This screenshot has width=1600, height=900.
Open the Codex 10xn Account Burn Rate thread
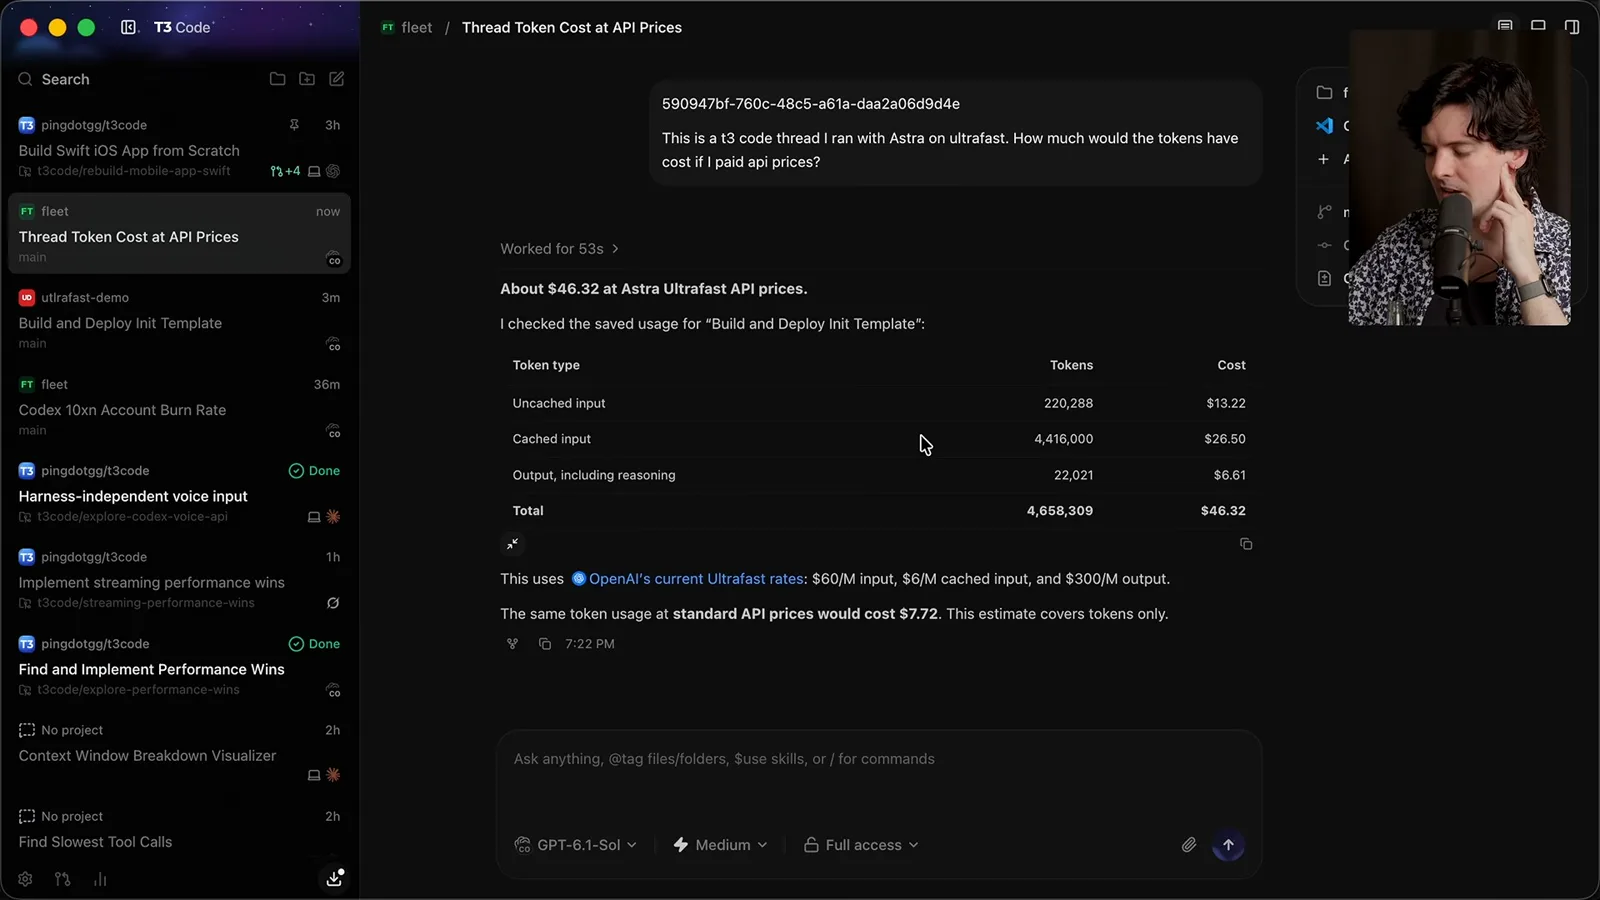tap(122, 410)
